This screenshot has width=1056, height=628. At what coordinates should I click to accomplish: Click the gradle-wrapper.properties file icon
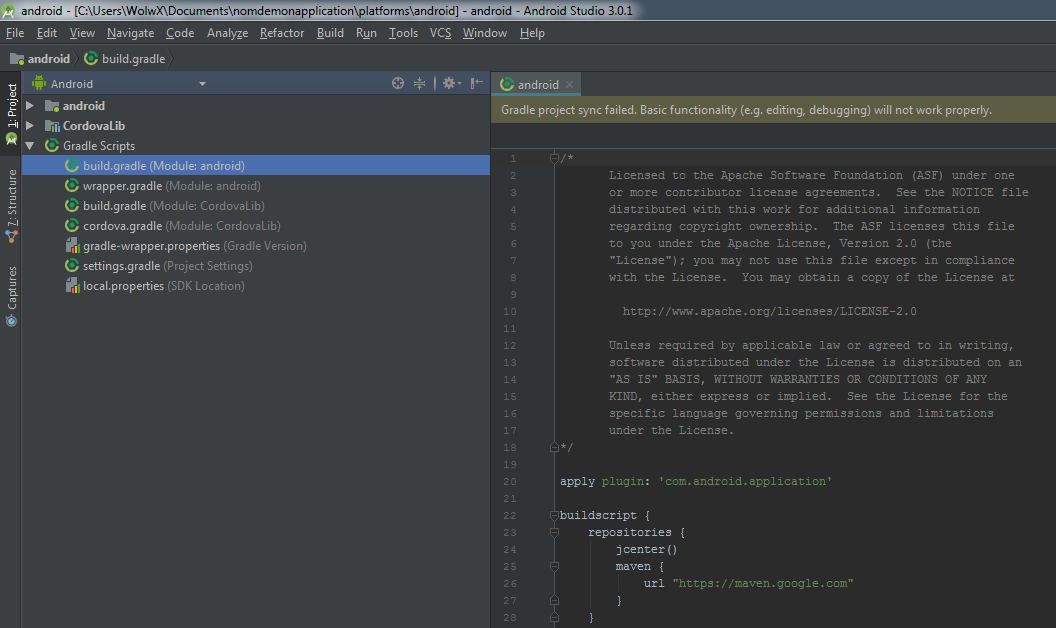pyautogui.click(x=72, y=246)
